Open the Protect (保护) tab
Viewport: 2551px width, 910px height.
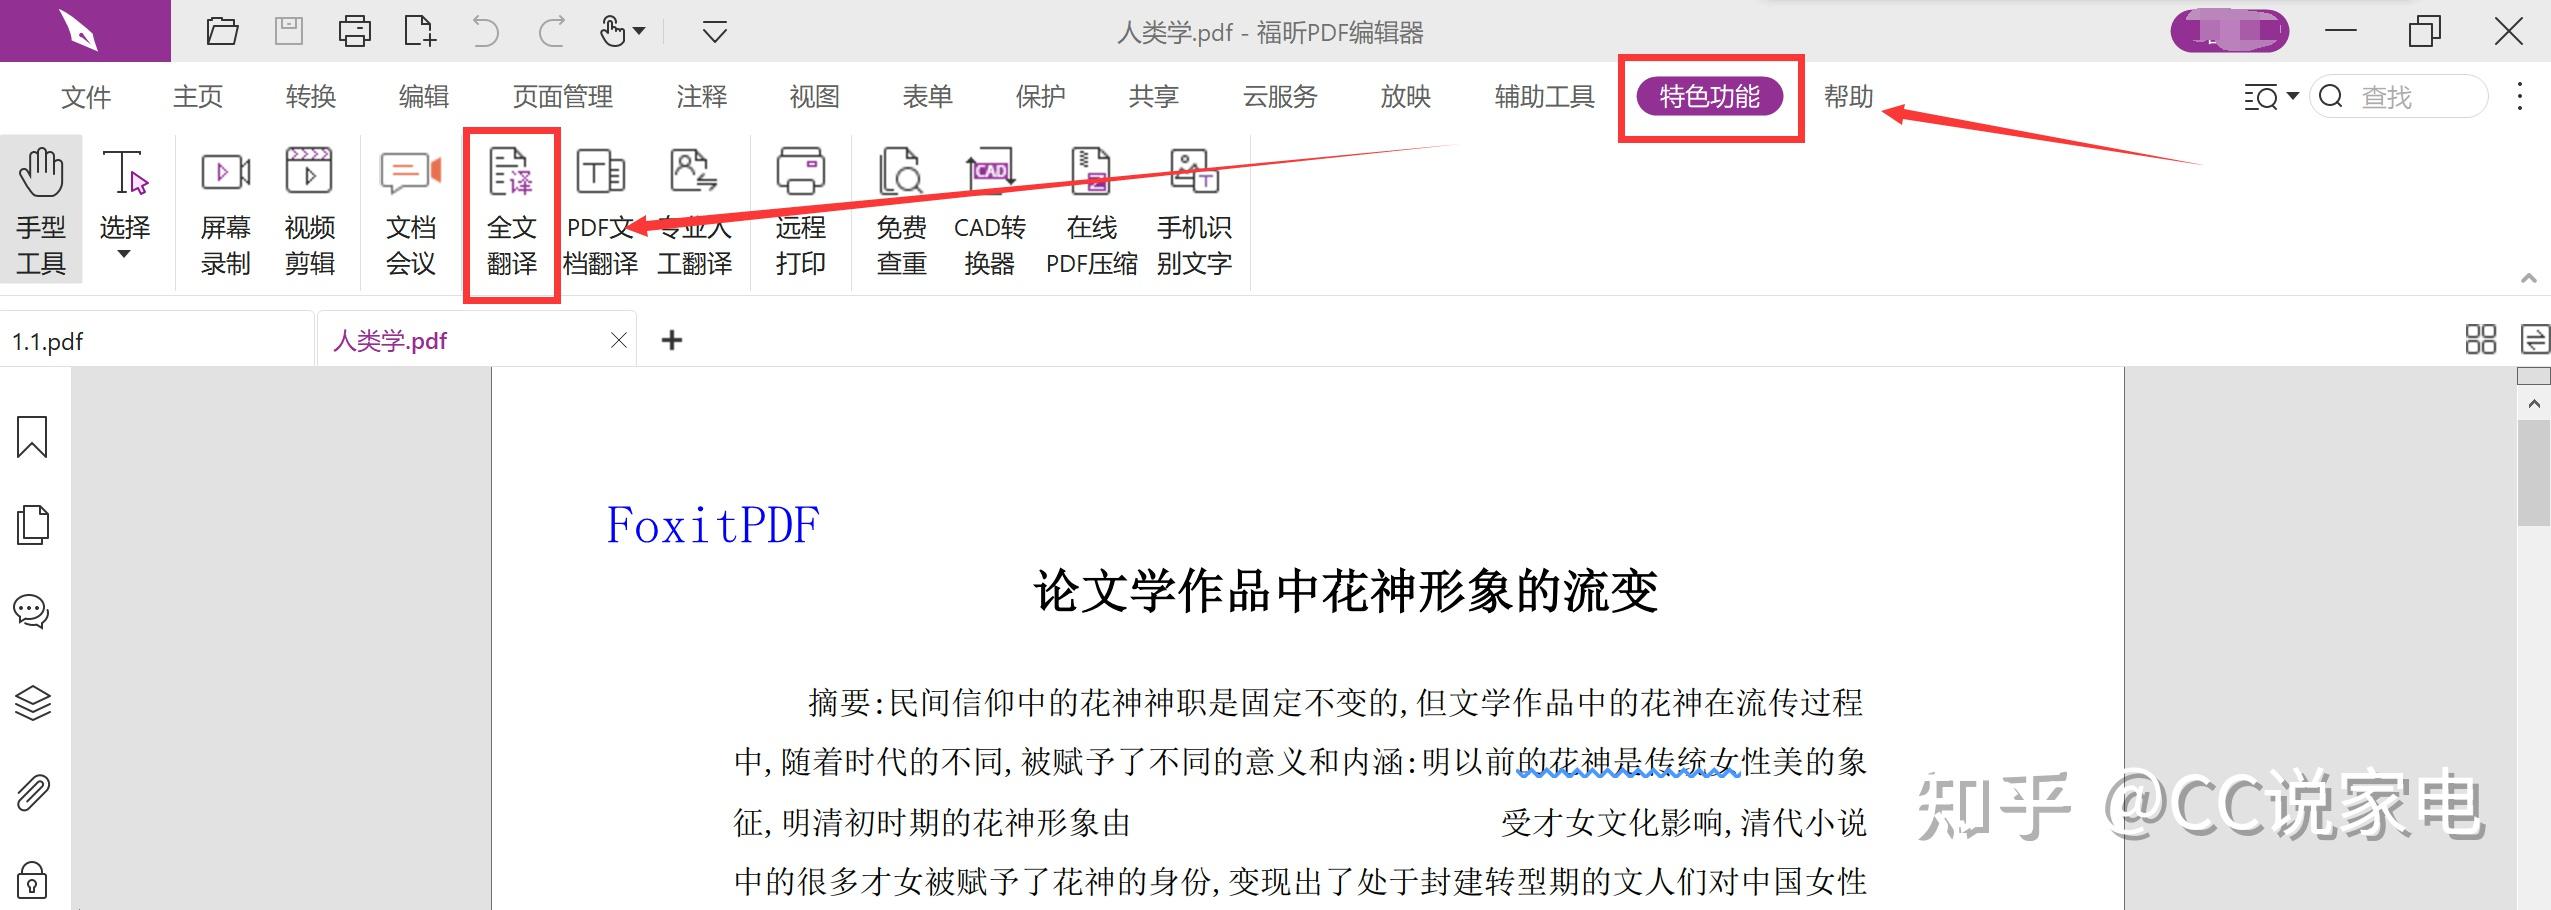click(x=1041, y=97)
